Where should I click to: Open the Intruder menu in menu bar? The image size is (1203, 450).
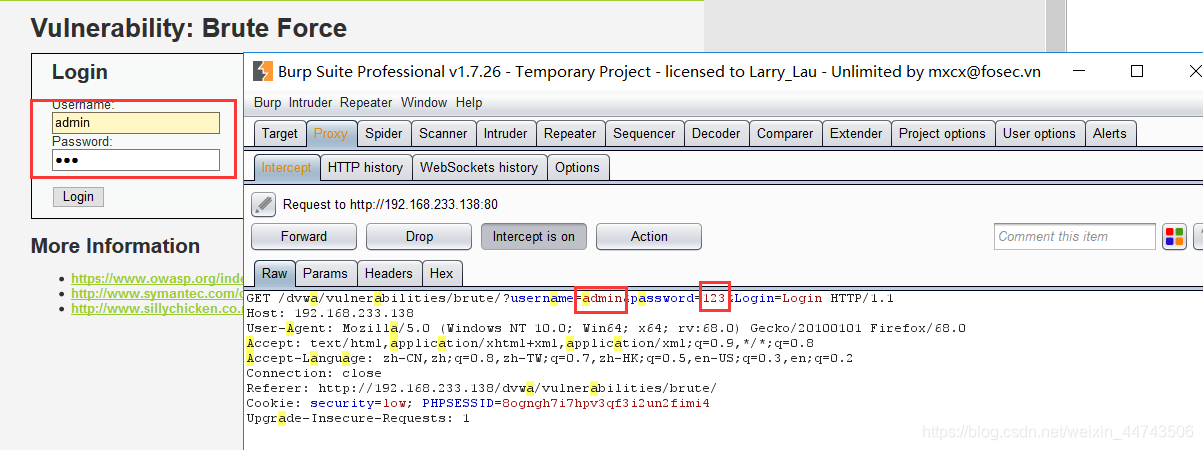[311, 102]
